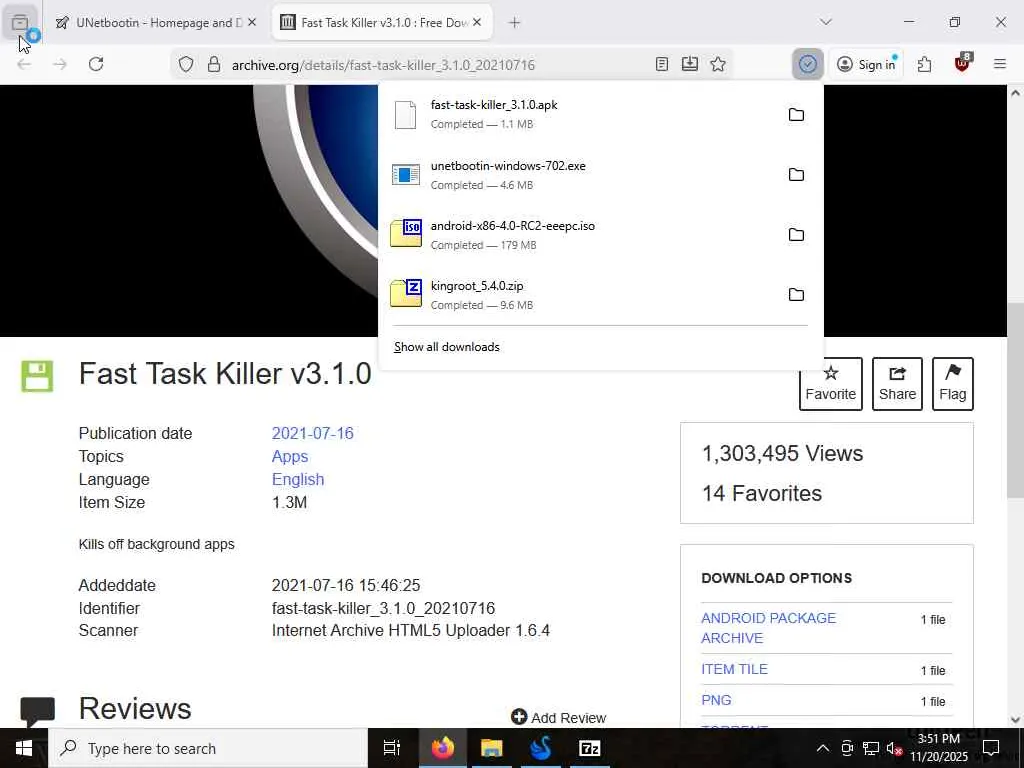
Task: Switch to the UNetbootin Homepage tab
Action: pyautogui.click(x=155, y=22)
